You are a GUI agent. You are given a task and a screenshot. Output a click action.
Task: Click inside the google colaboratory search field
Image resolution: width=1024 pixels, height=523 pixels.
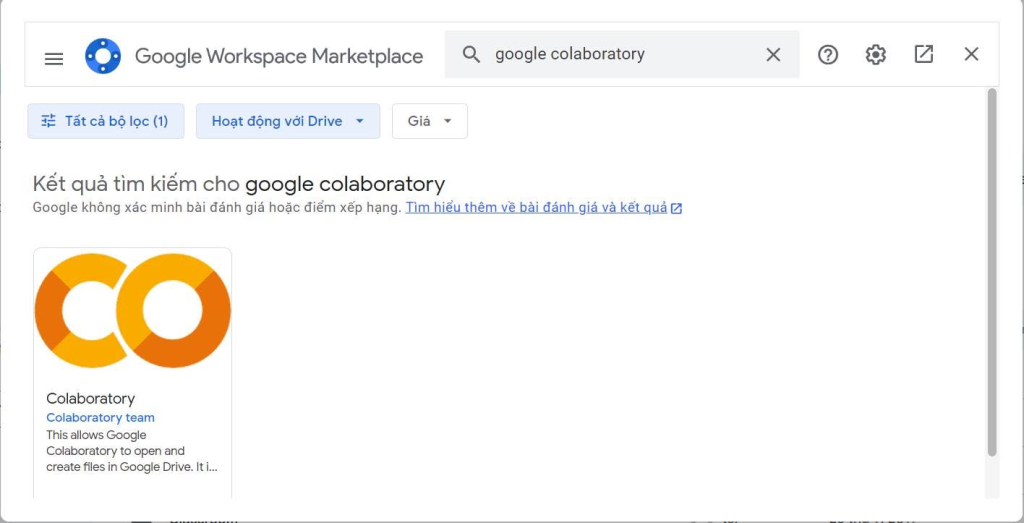coord(620,54)
